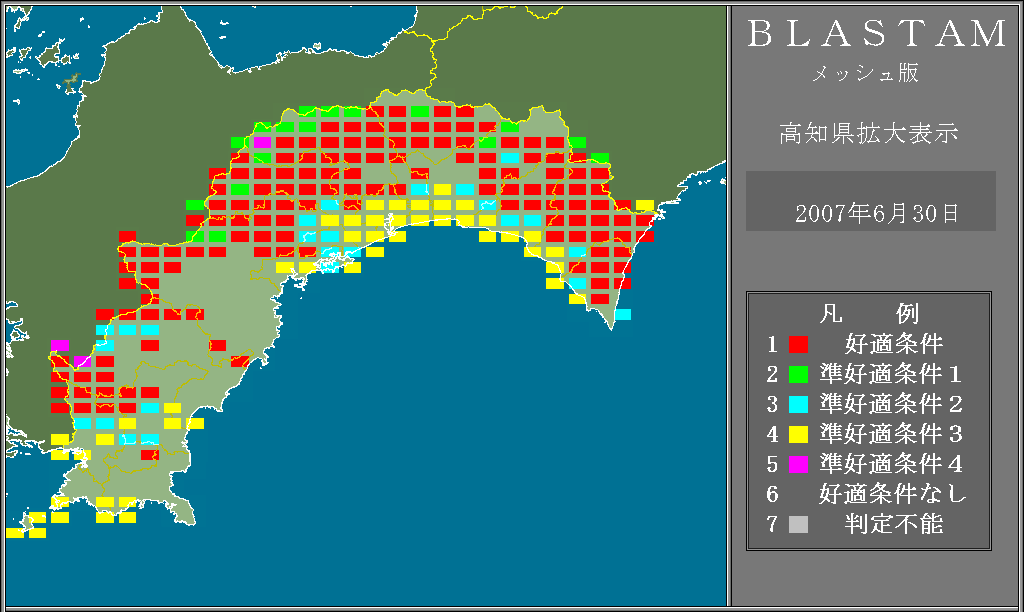Screen dimensions: 1024x612
Task: Click the red 好適条件 legend swatch
Action: (x=798, y=344)
